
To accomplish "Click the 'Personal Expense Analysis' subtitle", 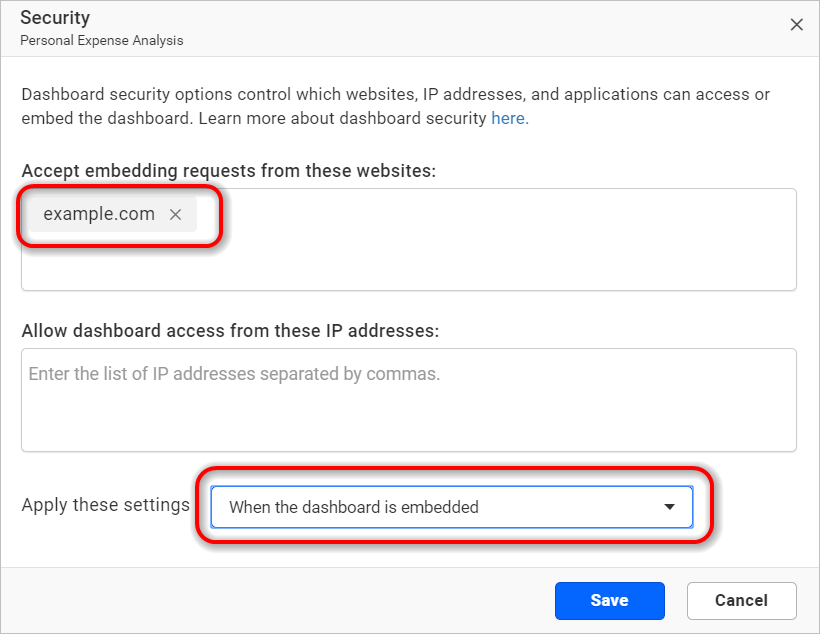I will click(102, 41).
